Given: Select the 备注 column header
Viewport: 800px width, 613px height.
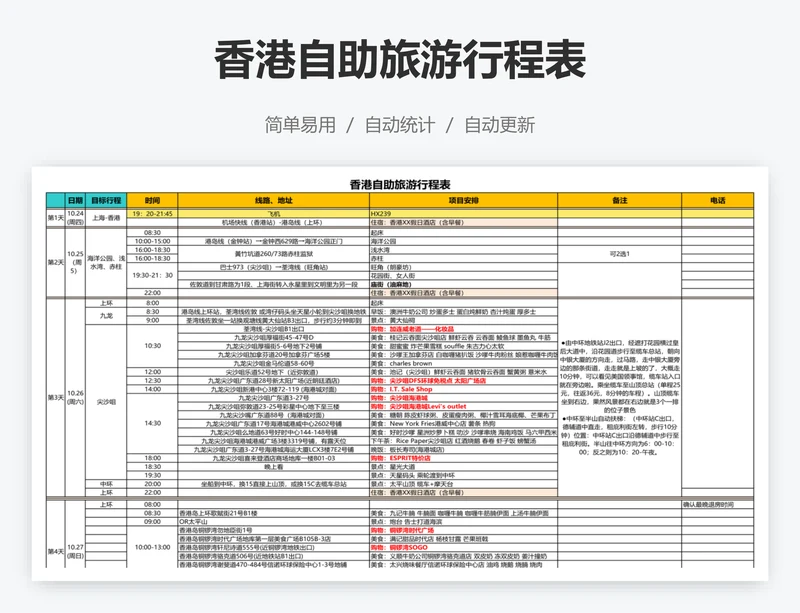Looking at the screenshot, I should point(619,200).
